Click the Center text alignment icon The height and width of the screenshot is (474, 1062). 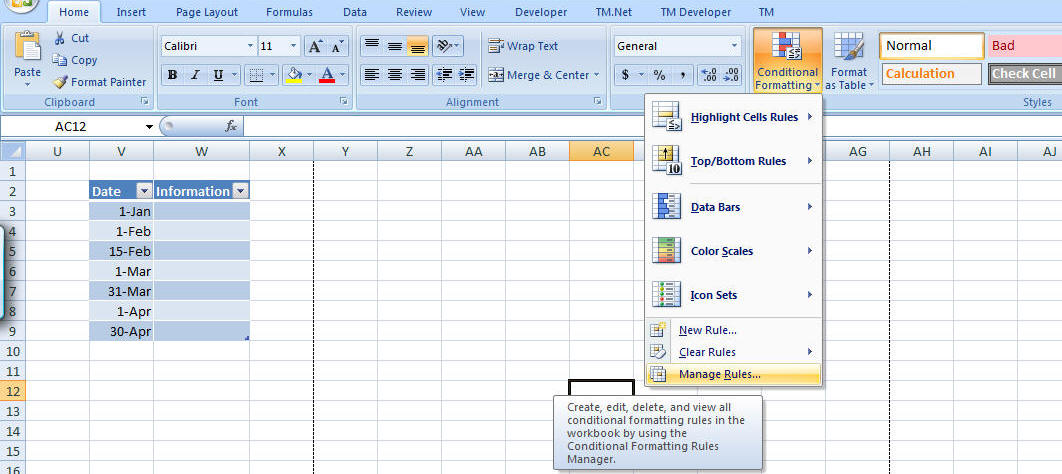pyautogui.click(x=395, y=75)
